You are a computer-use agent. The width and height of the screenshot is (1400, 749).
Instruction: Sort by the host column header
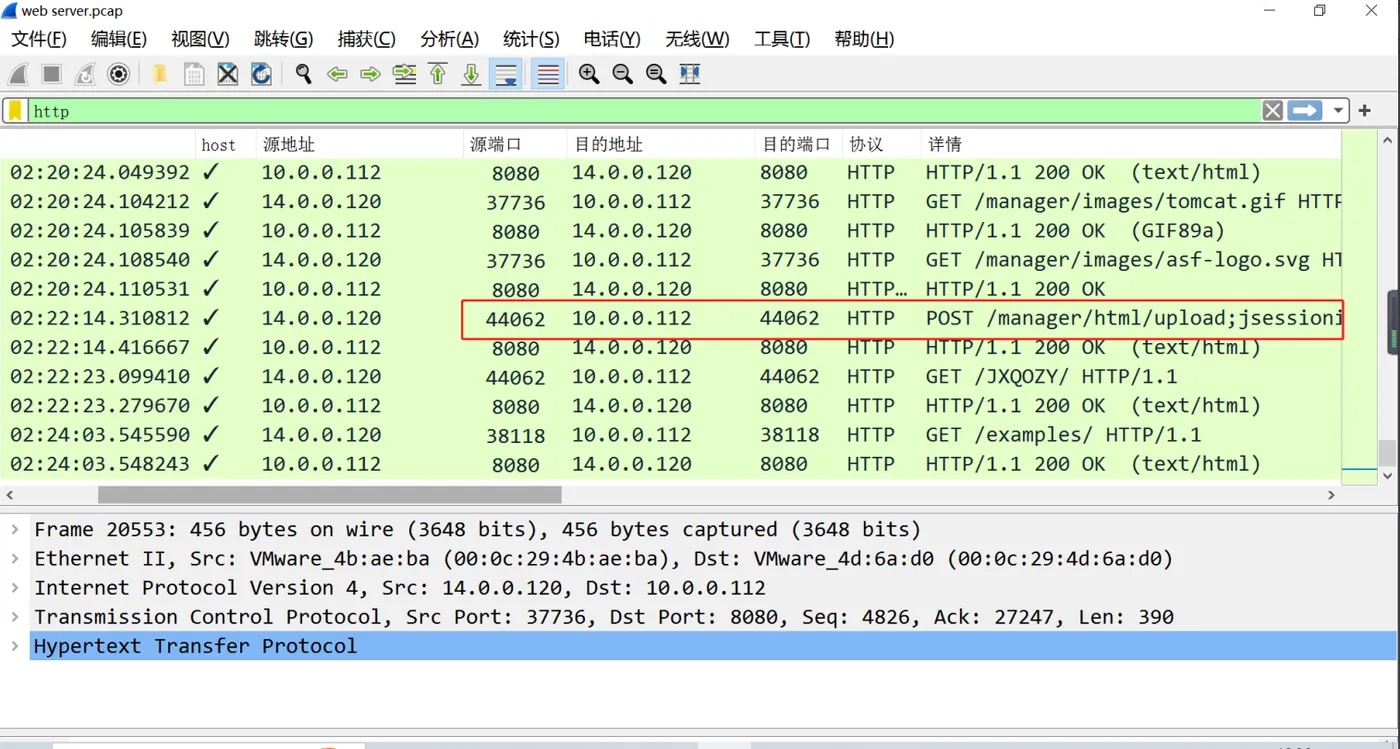tap(225, 144)
